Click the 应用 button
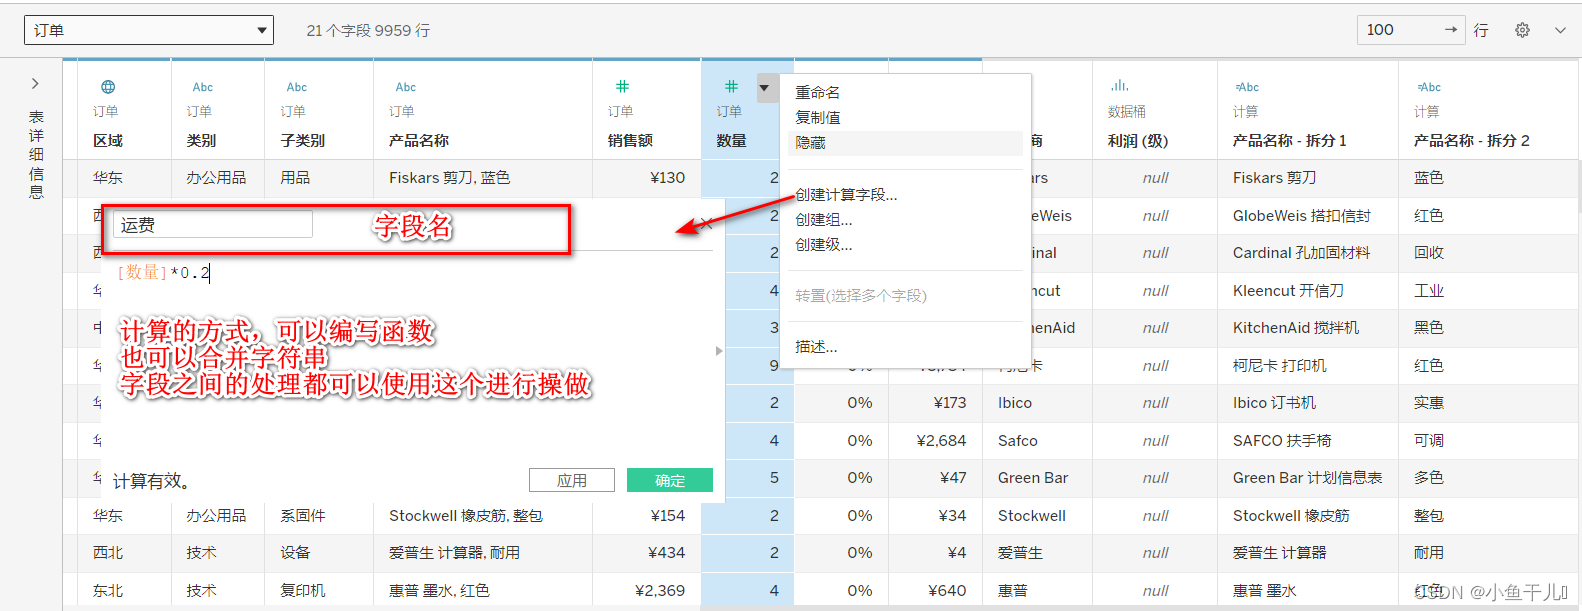 point(572,480)
